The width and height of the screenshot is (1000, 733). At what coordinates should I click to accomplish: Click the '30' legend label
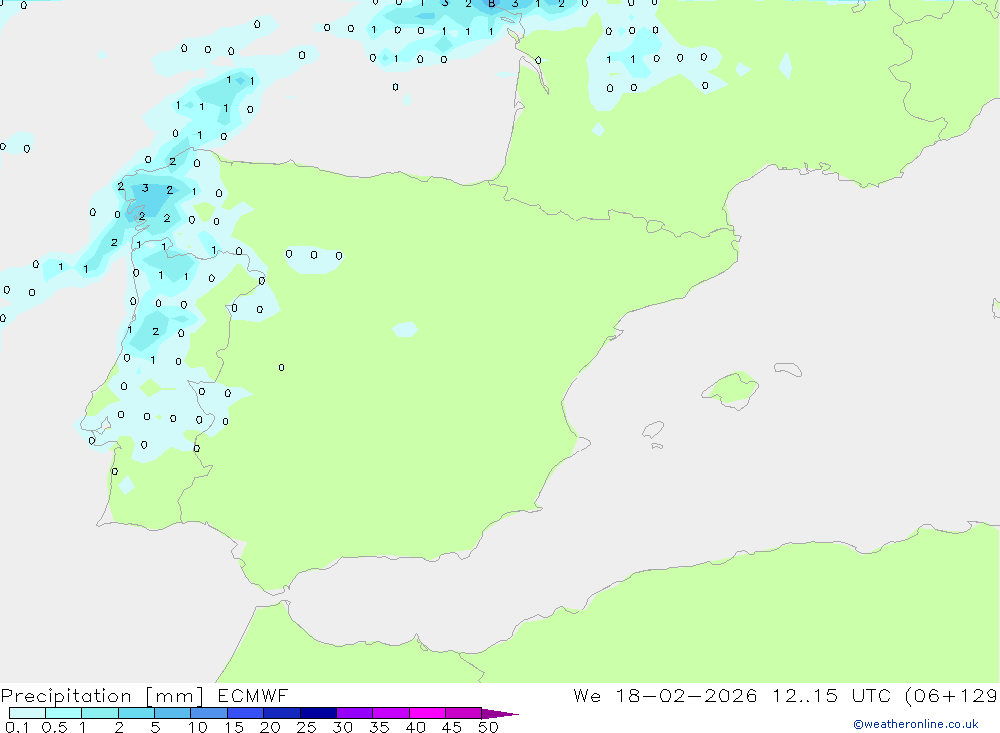[x=342, y=727]
